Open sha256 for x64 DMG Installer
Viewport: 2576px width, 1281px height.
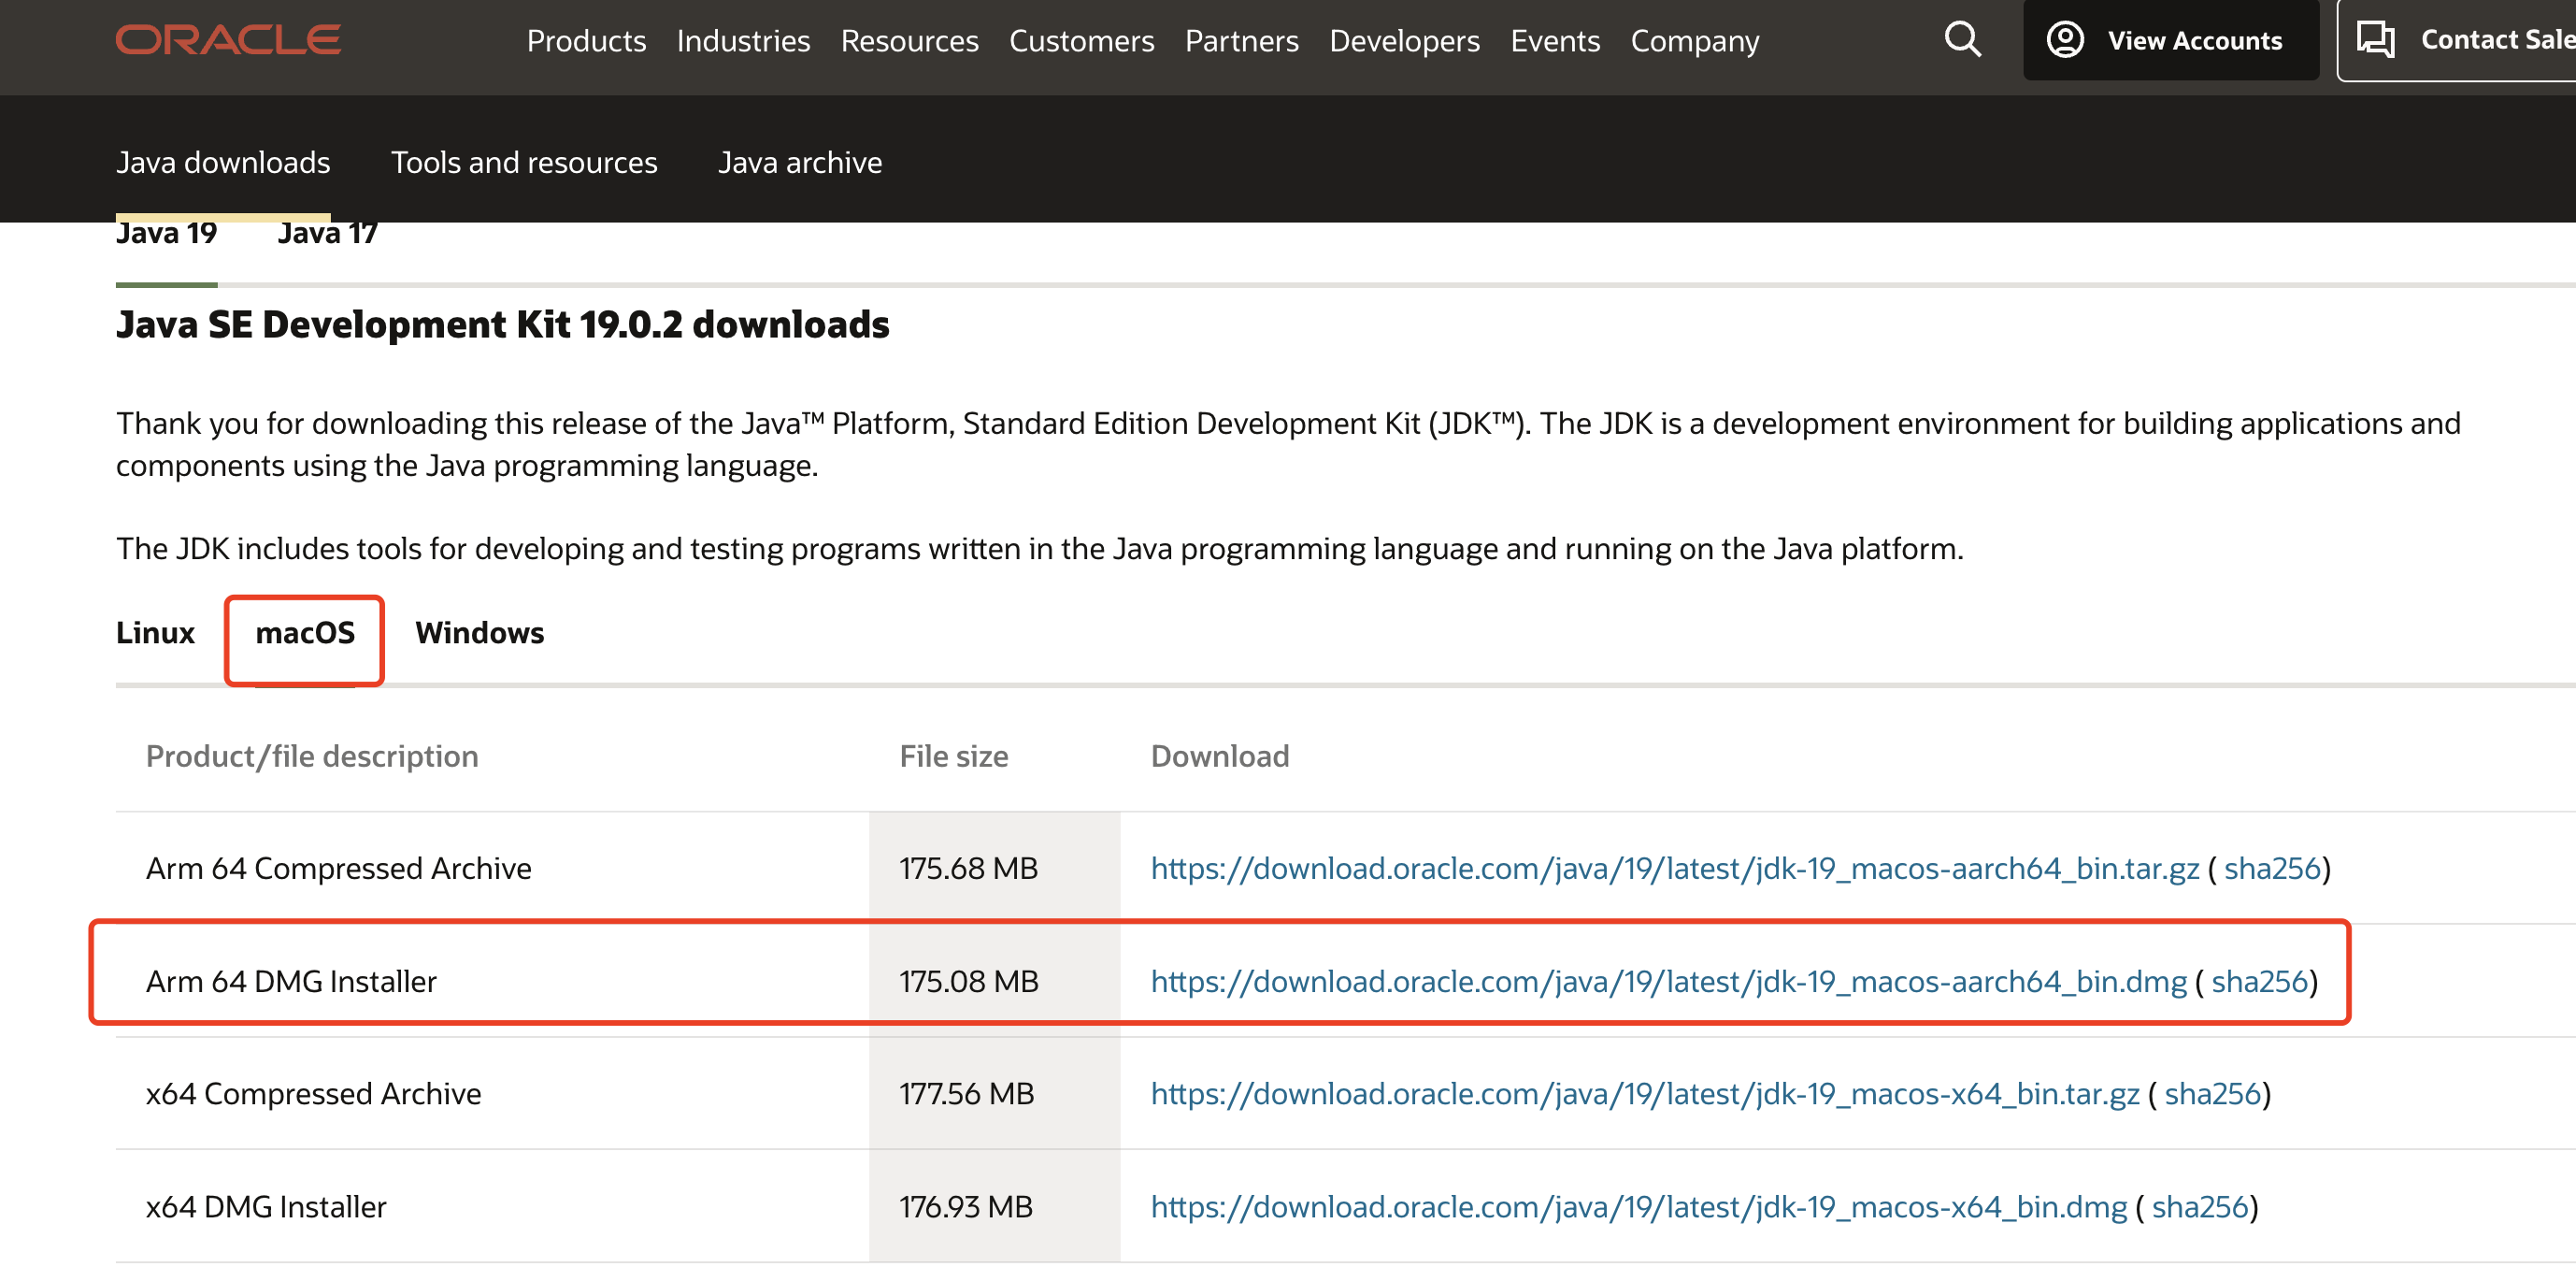pyautogui.click(x=2199, y=1207)
